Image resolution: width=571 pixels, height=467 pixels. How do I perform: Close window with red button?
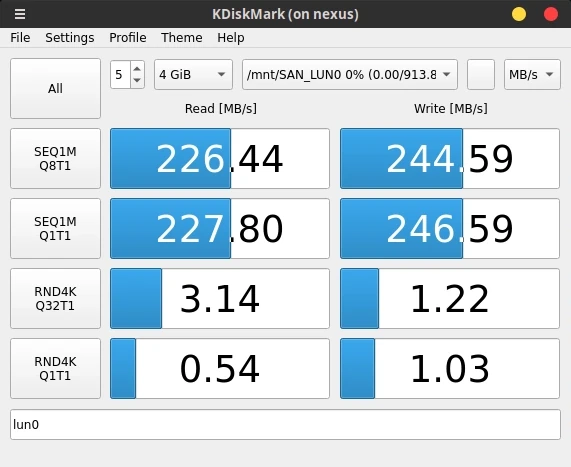(x=551, y=14)
